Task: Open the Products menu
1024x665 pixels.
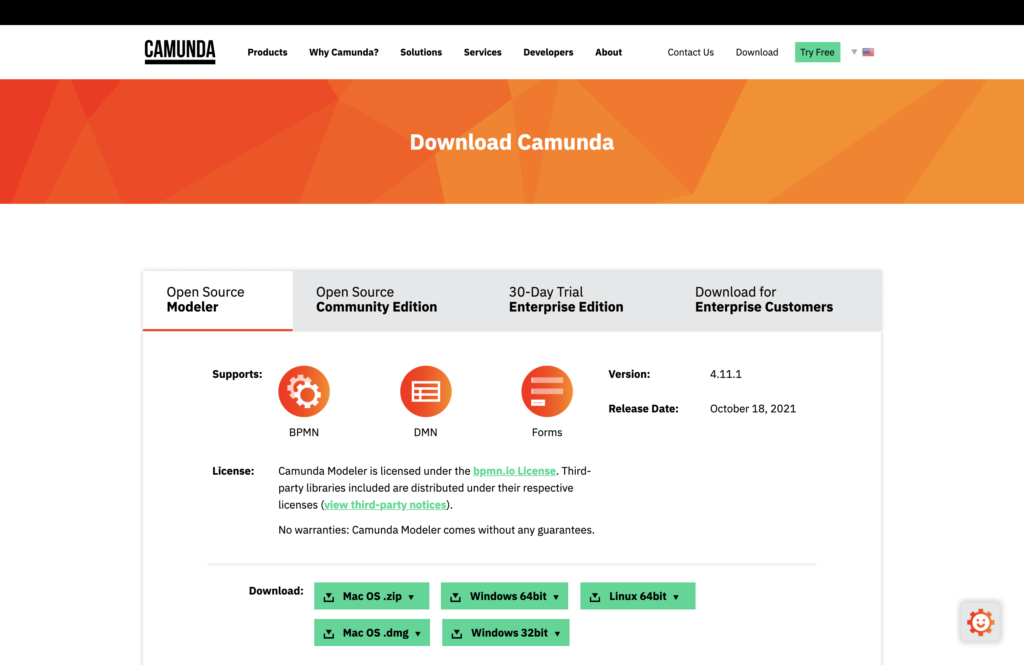Action: [267, 52]
